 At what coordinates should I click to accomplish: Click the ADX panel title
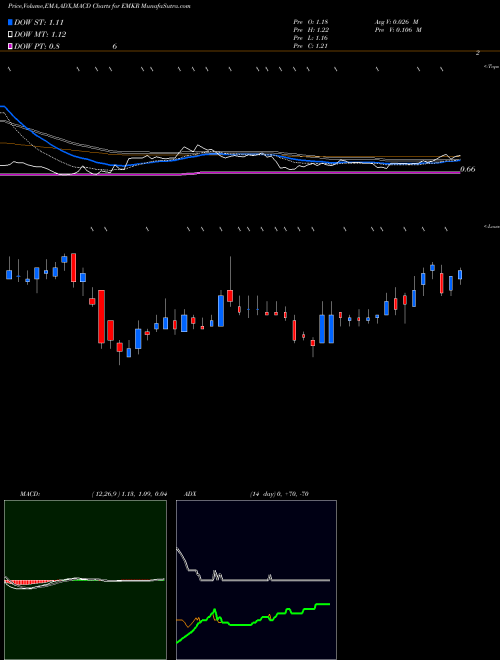[x=190, y=494]
